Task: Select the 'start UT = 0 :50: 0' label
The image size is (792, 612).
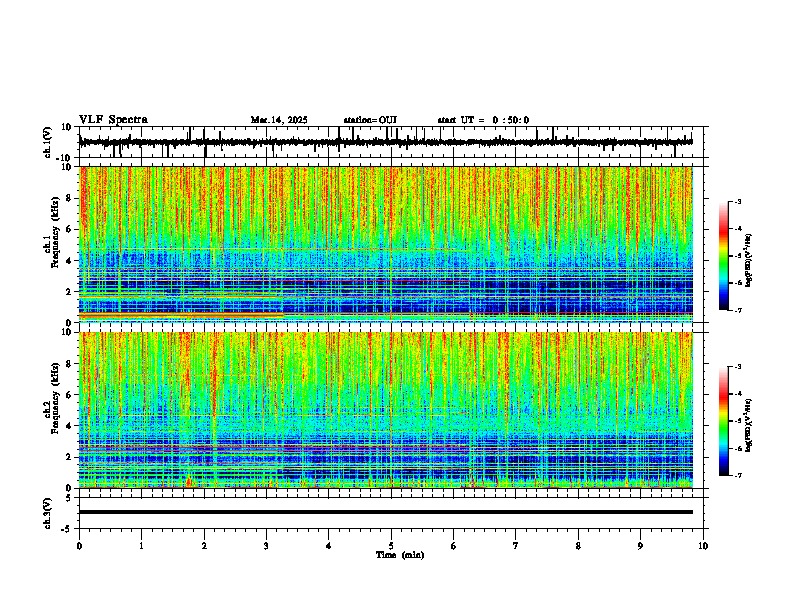Action: [x=483, y=120]
